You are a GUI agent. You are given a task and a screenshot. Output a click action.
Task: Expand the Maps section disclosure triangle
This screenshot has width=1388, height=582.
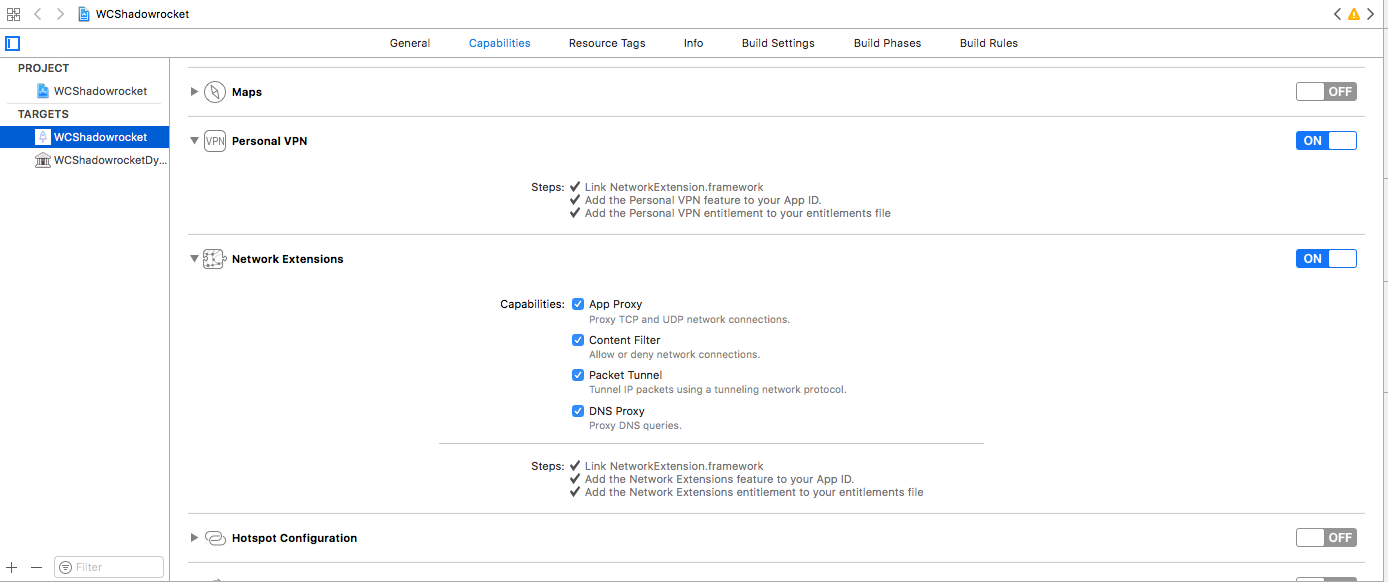(194, 92)
